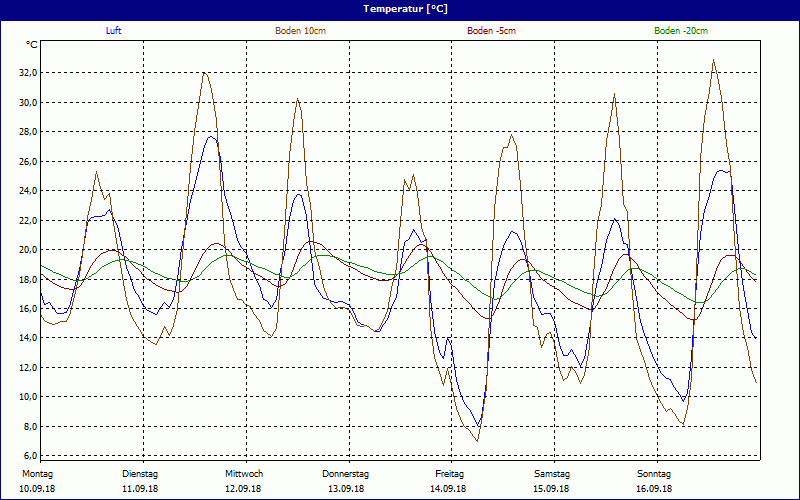Click the date '15.09.18'
Viewport: 800px width, 500px height.
pos(552,489)
